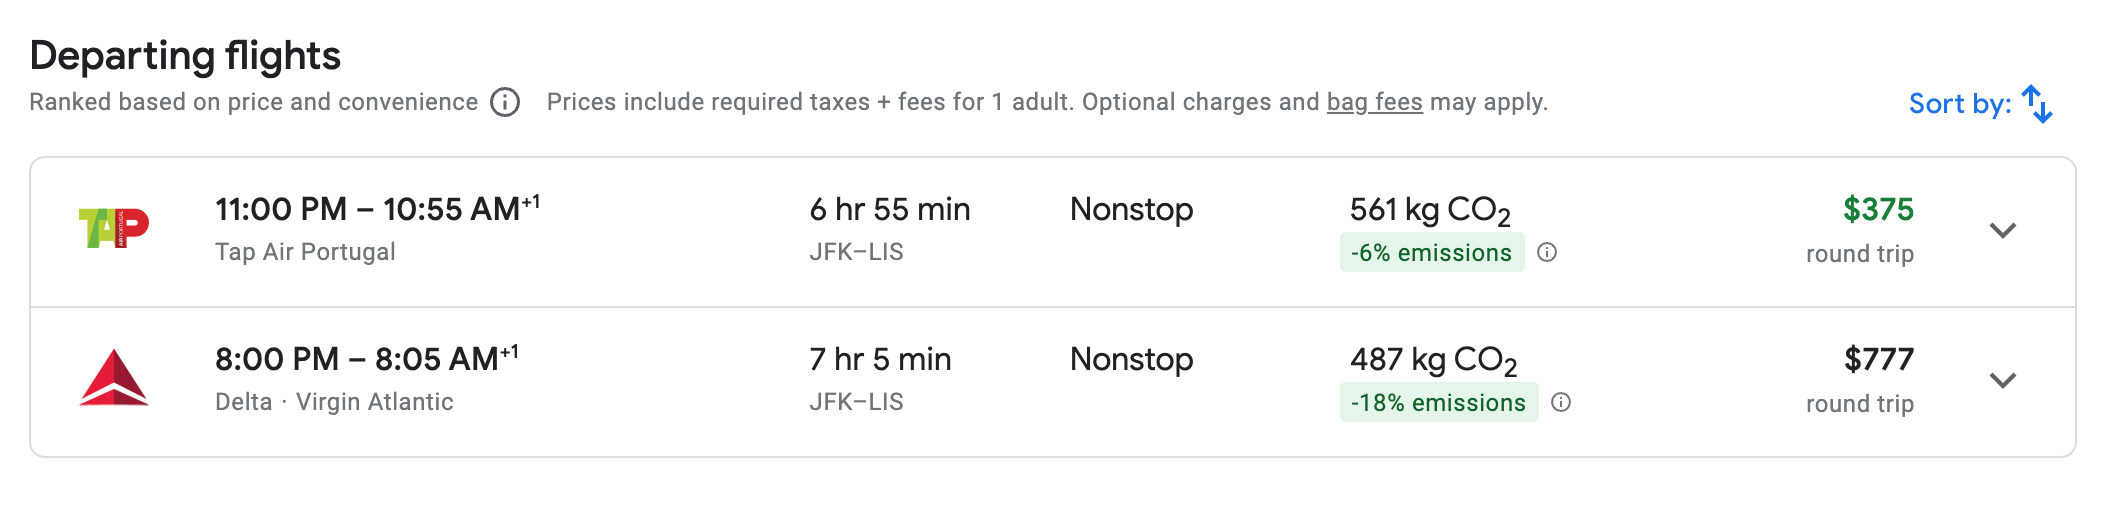The width and height of the screenshot is (2120, 514).
Task: Click the 487 kg CO2 emissions value
Action: coord(1433,360)
